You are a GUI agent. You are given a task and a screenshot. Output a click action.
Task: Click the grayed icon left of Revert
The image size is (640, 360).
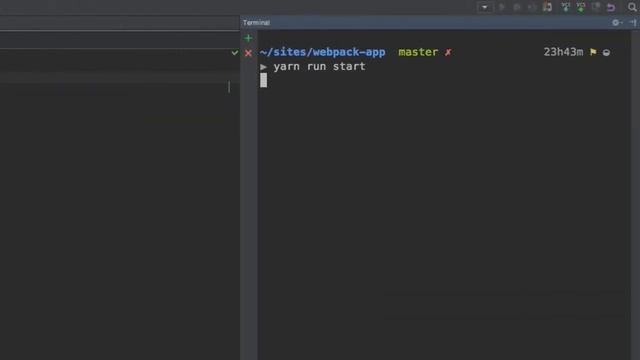coord(596,7)
